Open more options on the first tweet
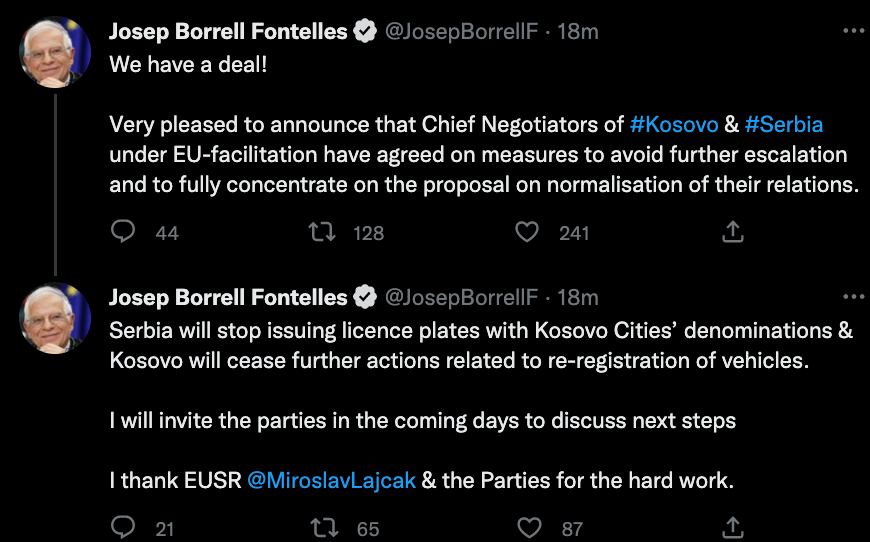The image size is (870, 542). (x=853, y=31)
